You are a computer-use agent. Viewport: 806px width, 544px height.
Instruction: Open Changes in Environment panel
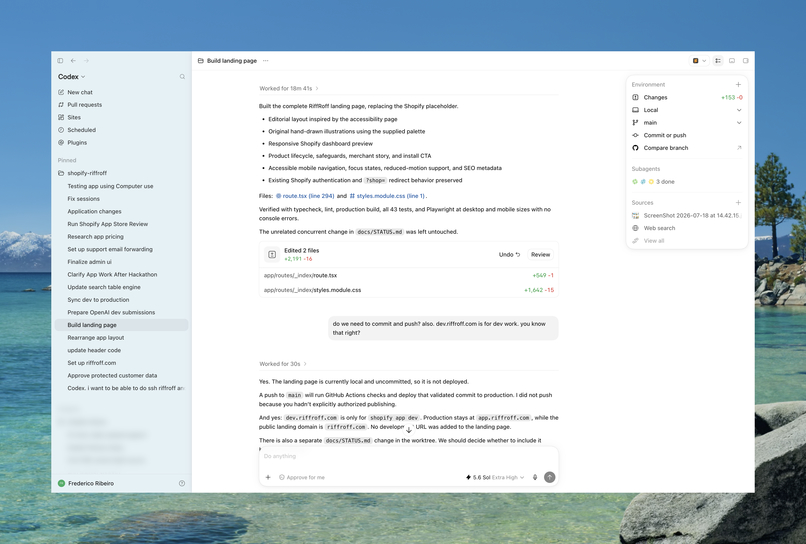click(x=687, y=97)
